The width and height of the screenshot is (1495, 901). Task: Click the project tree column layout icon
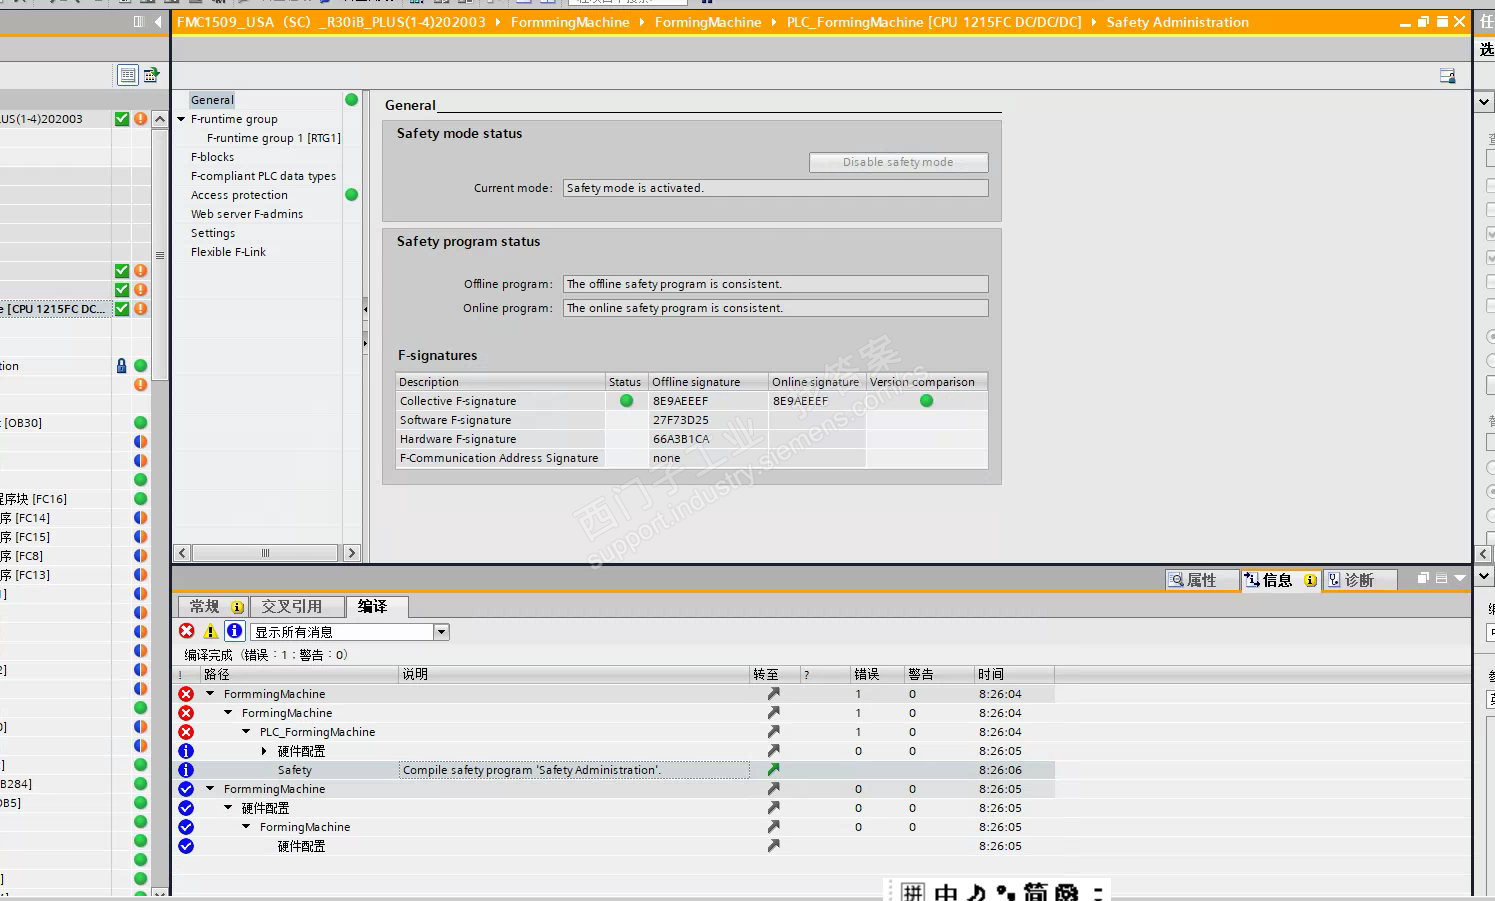tap(138, 22)
